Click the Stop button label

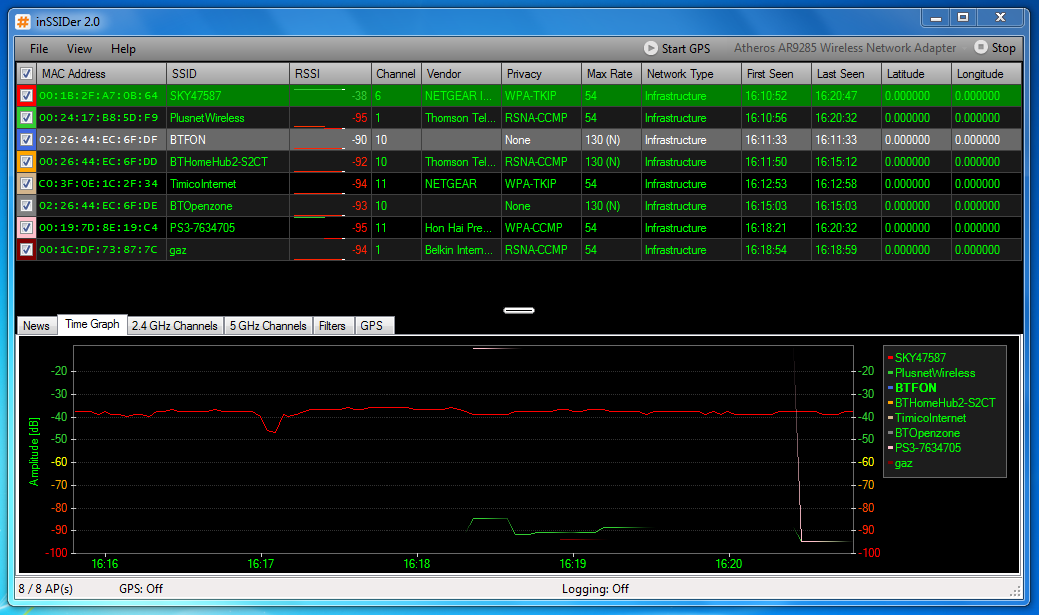click(1003, 48)
